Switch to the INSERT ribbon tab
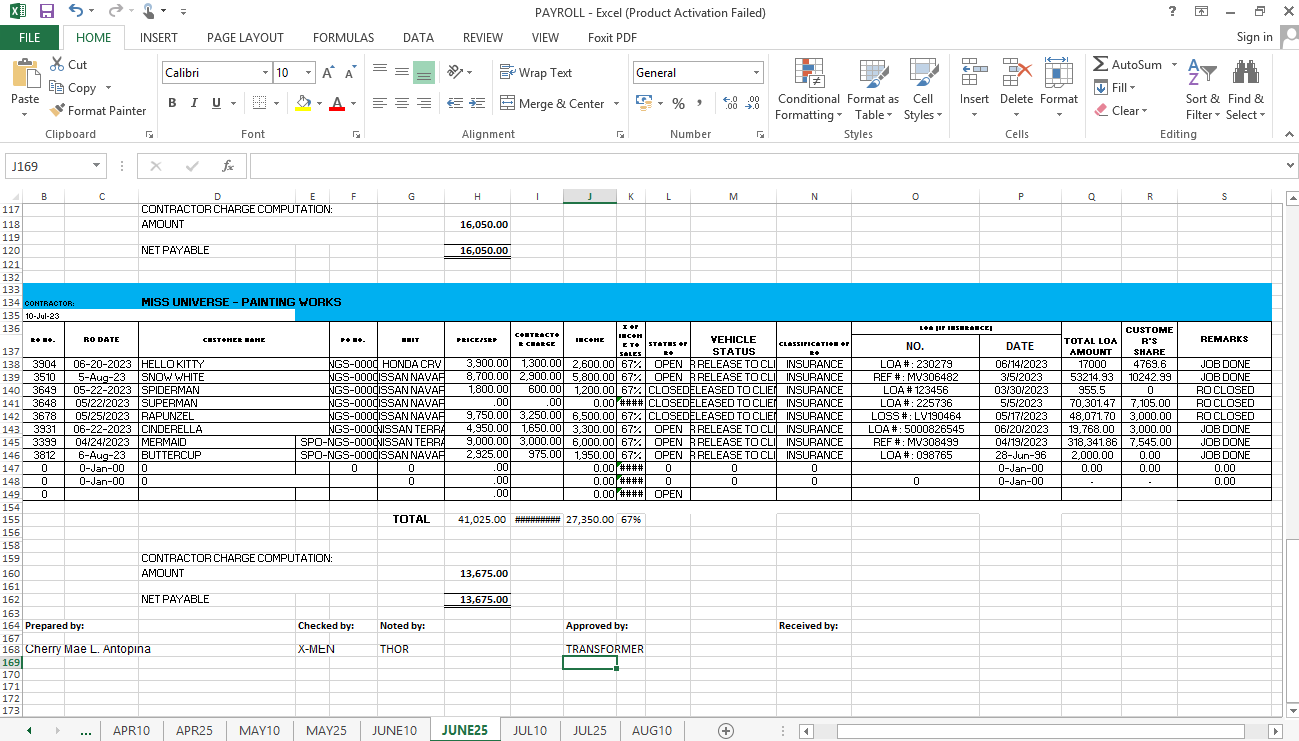The width and height of the screenshot is (1299, 741). click(x=159, y=38)
